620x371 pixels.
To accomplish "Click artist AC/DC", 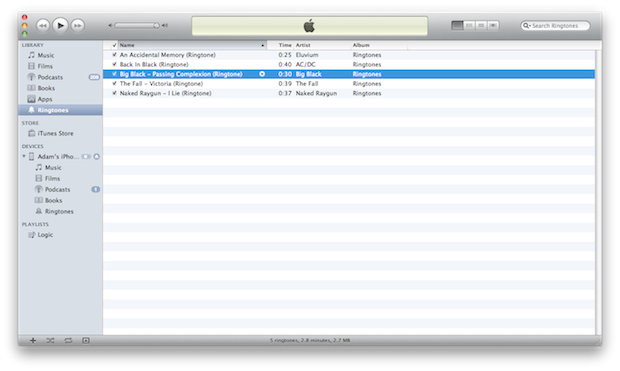I will 306,64.
